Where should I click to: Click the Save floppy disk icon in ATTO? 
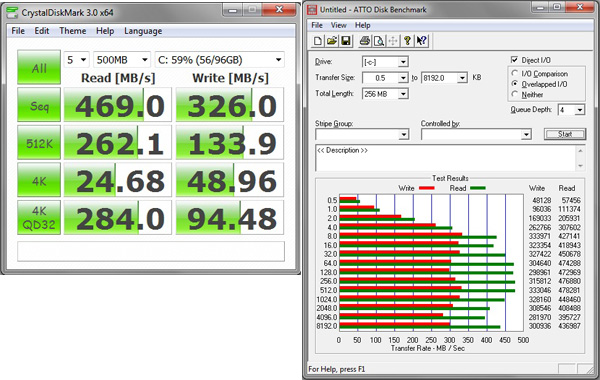click(346, 41)
